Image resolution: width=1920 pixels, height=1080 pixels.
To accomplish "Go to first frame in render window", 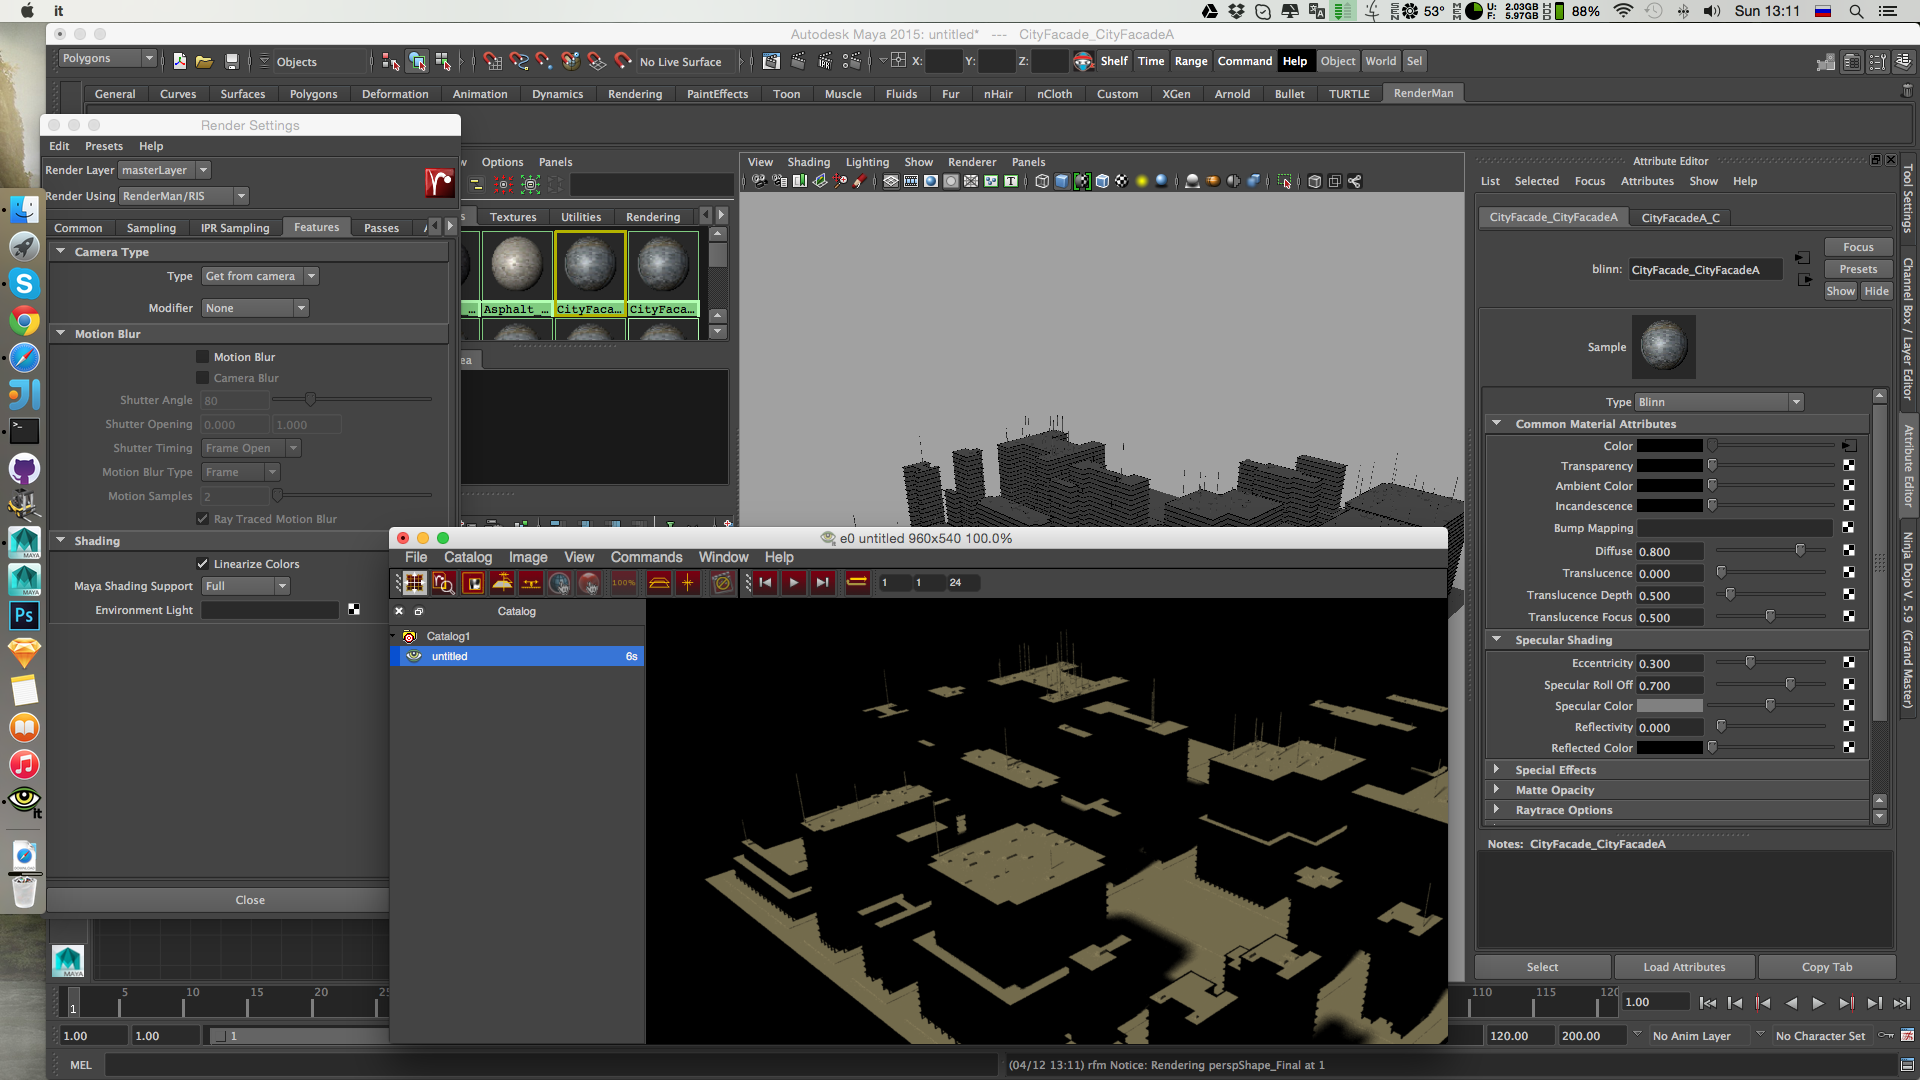I will coord(766,583).
